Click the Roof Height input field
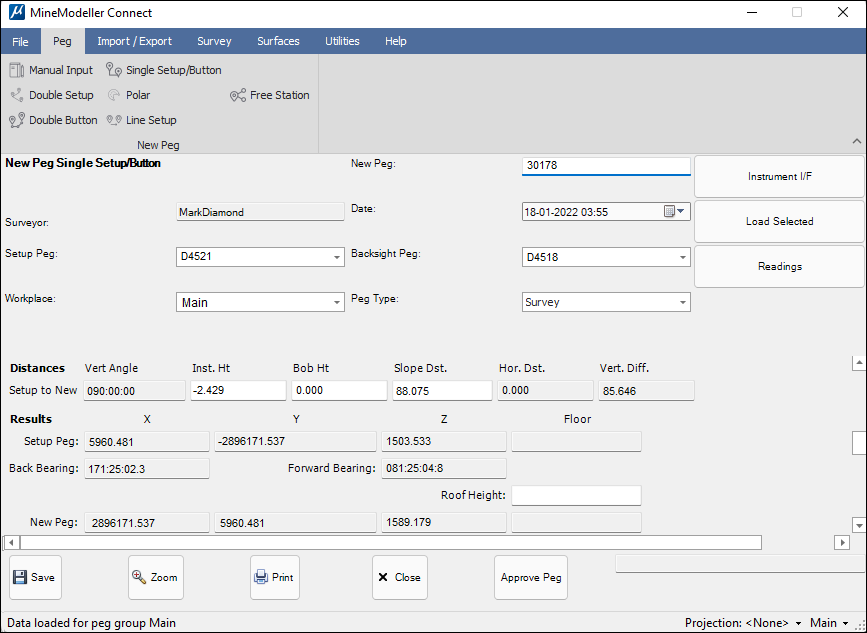Screen dimensions: 867x633 point(575,495)
